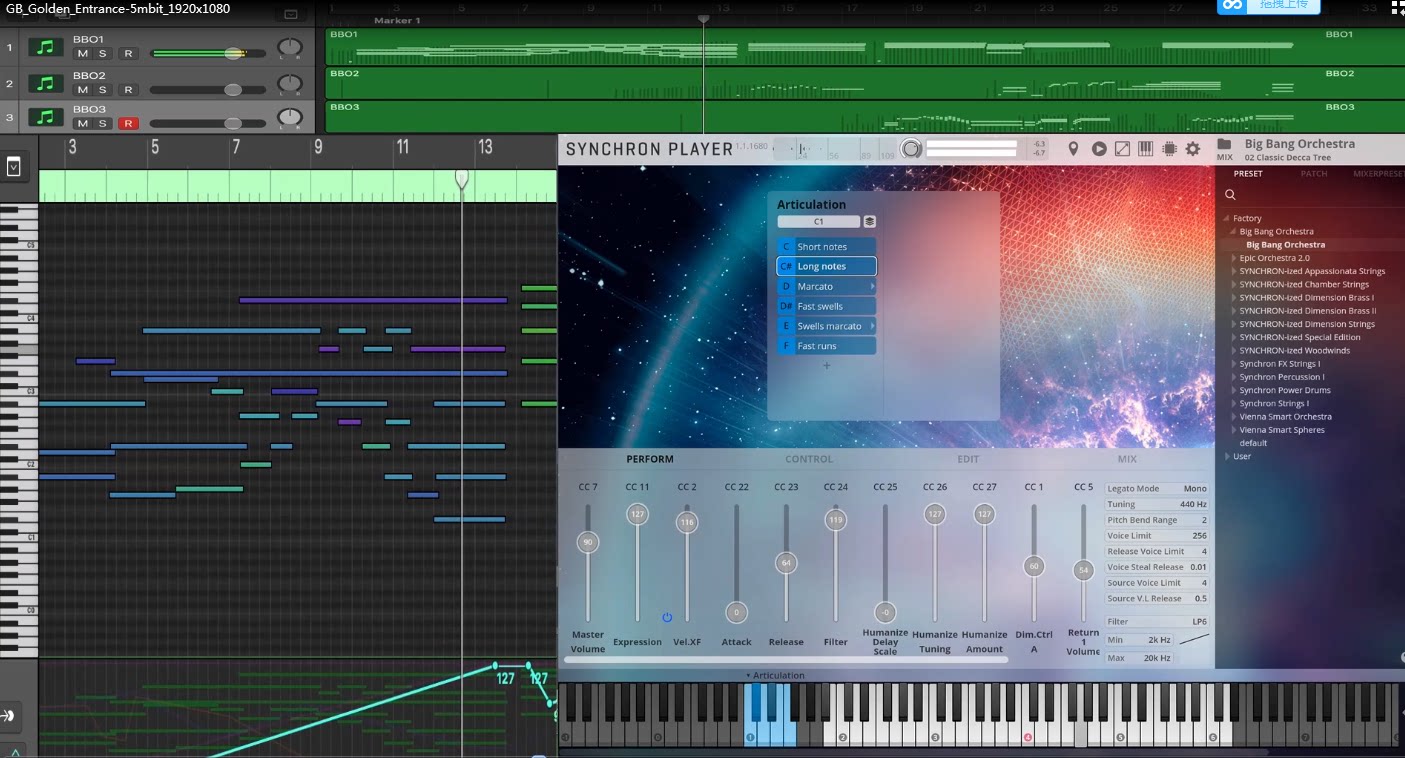Click the resize window icon in Synchron Player
Viewport: 1405px width, 758px height.
coord(1122,149)
